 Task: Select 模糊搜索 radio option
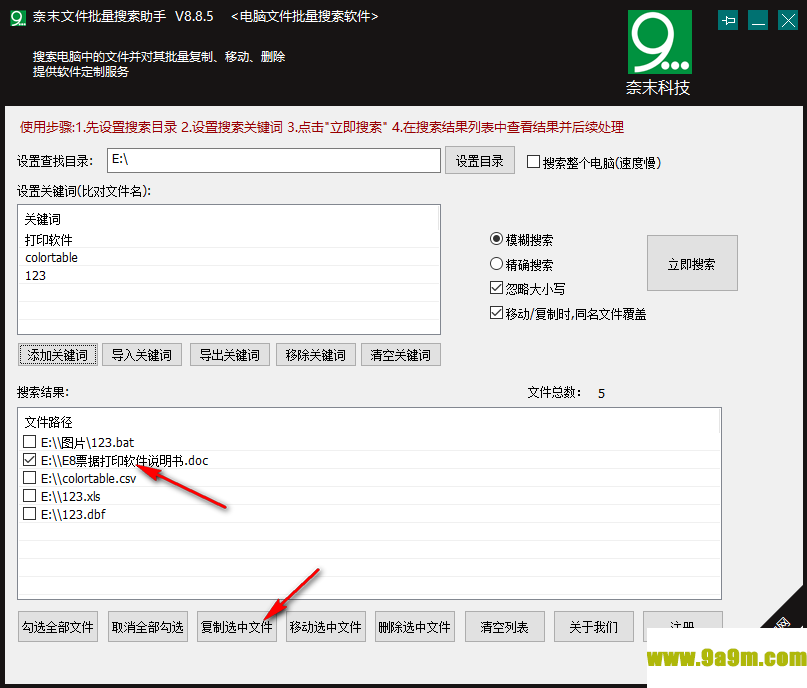pyautogui.click(x=496, y=239)
